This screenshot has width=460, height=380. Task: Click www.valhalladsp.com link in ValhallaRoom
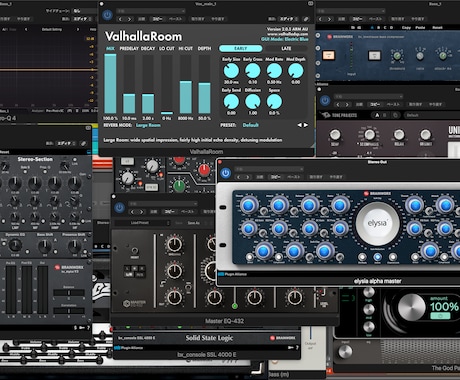287,34
